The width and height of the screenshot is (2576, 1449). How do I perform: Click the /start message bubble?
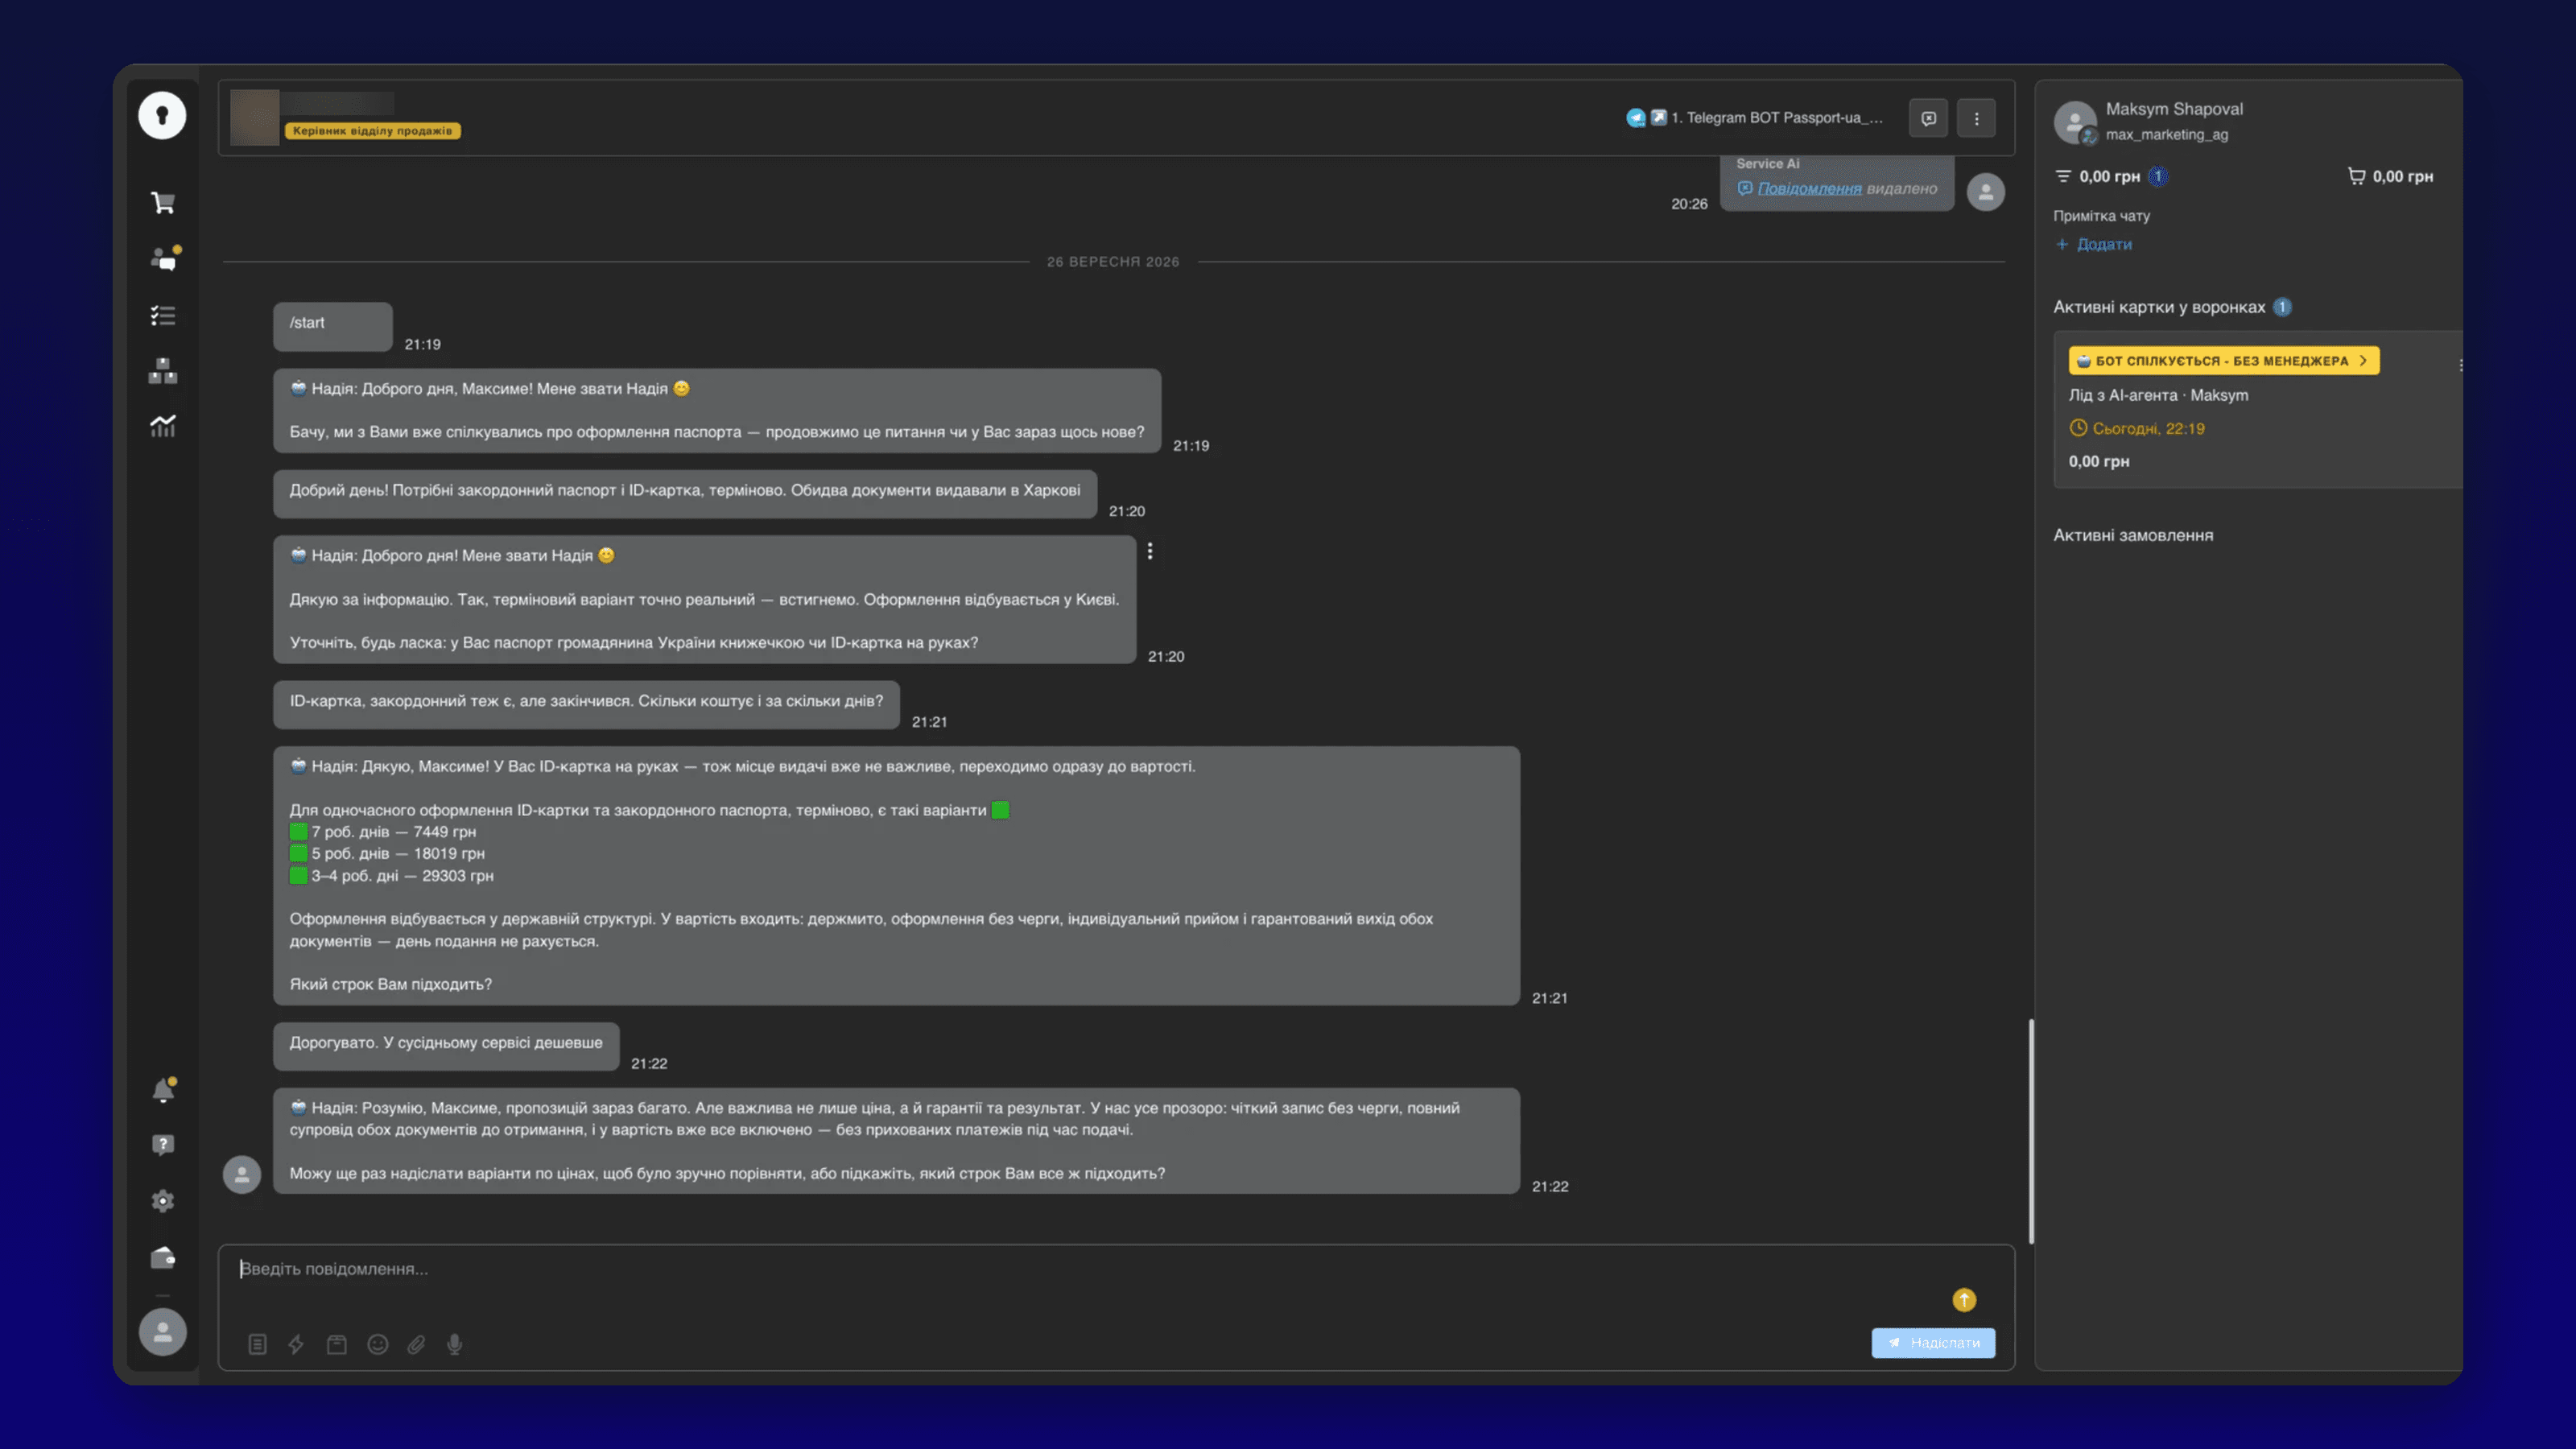click(333, 326)
